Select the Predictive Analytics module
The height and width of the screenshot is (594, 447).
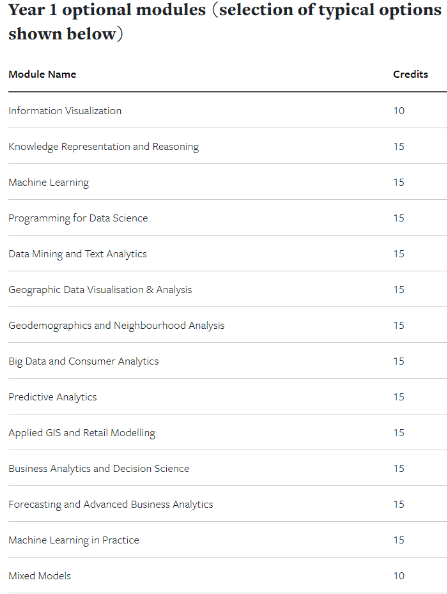[53, 397]
